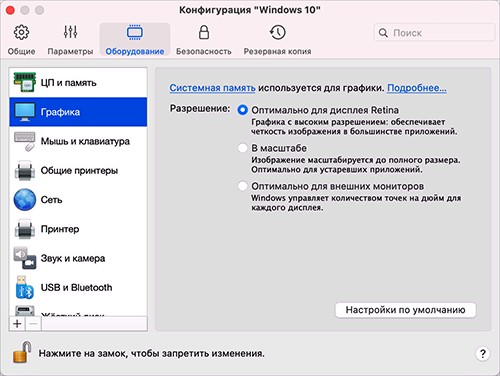Click the Звук и камера icon
The width and height of the screenshot is (500, 376).
25,258
